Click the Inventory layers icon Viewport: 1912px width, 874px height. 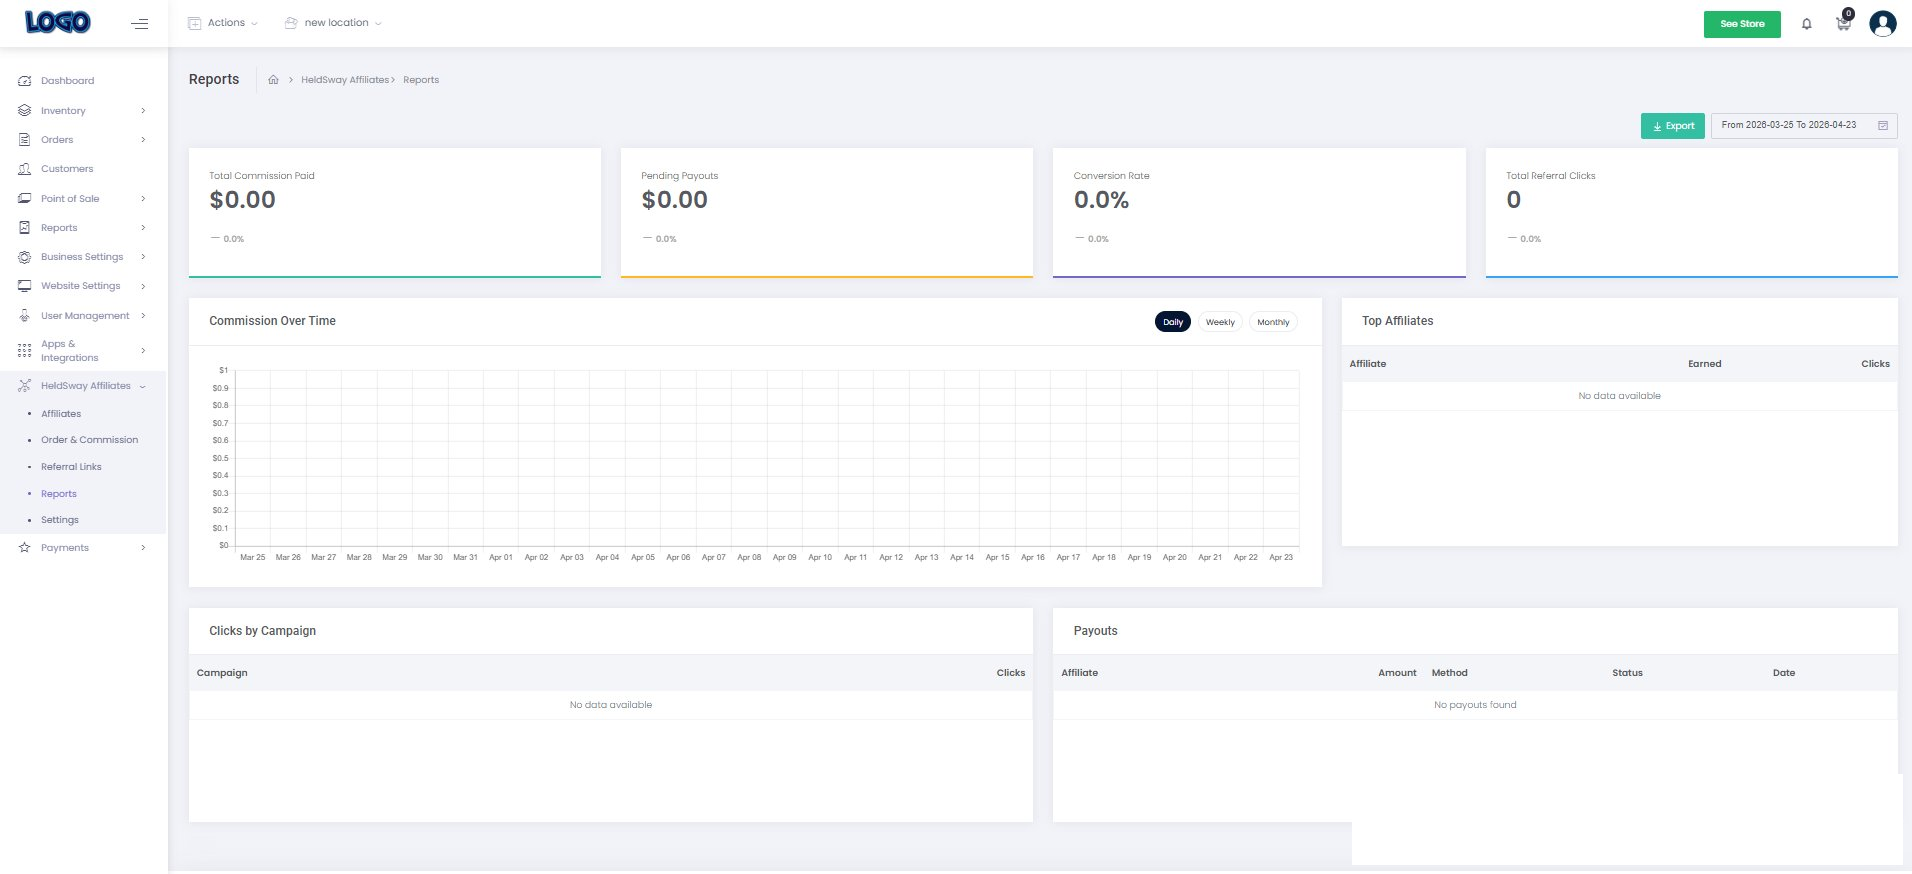24,111
